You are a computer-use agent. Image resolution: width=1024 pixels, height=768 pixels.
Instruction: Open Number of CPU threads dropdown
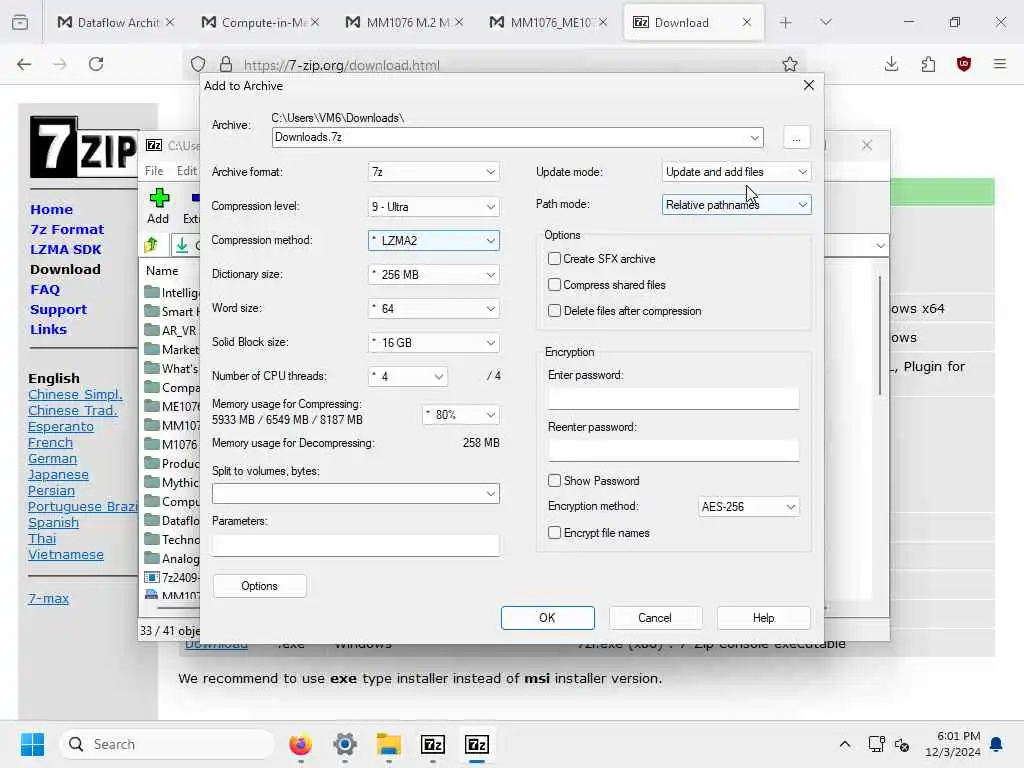408,376
